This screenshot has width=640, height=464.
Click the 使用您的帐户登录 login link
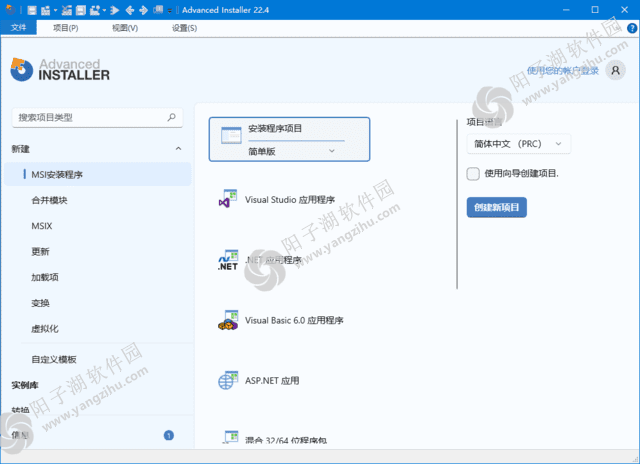563,71
